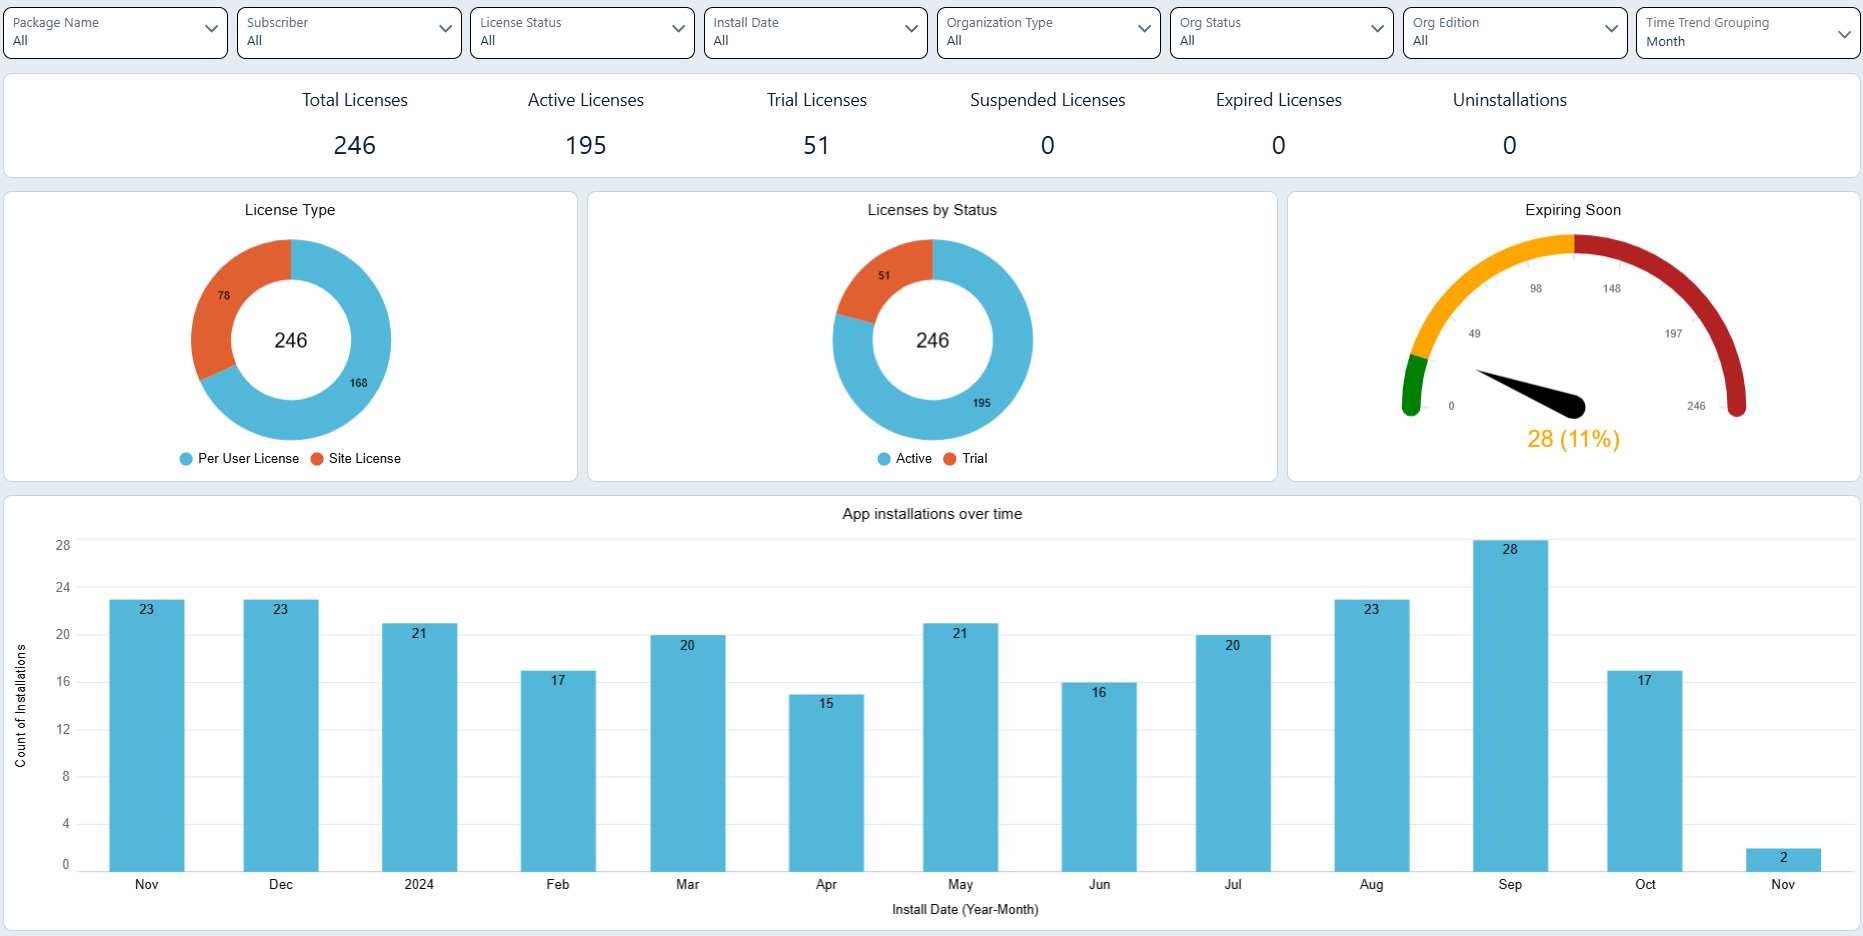Open the License Status dropdown

(581, 32)
